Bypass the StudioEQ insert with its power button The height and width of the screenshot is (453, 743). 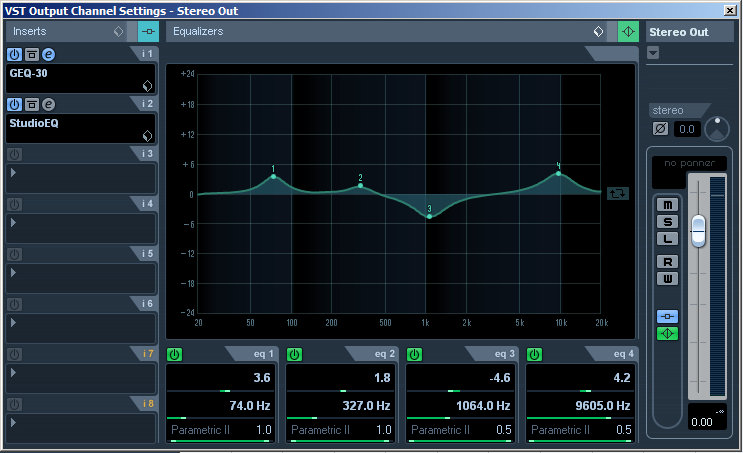tap(15, 104)
